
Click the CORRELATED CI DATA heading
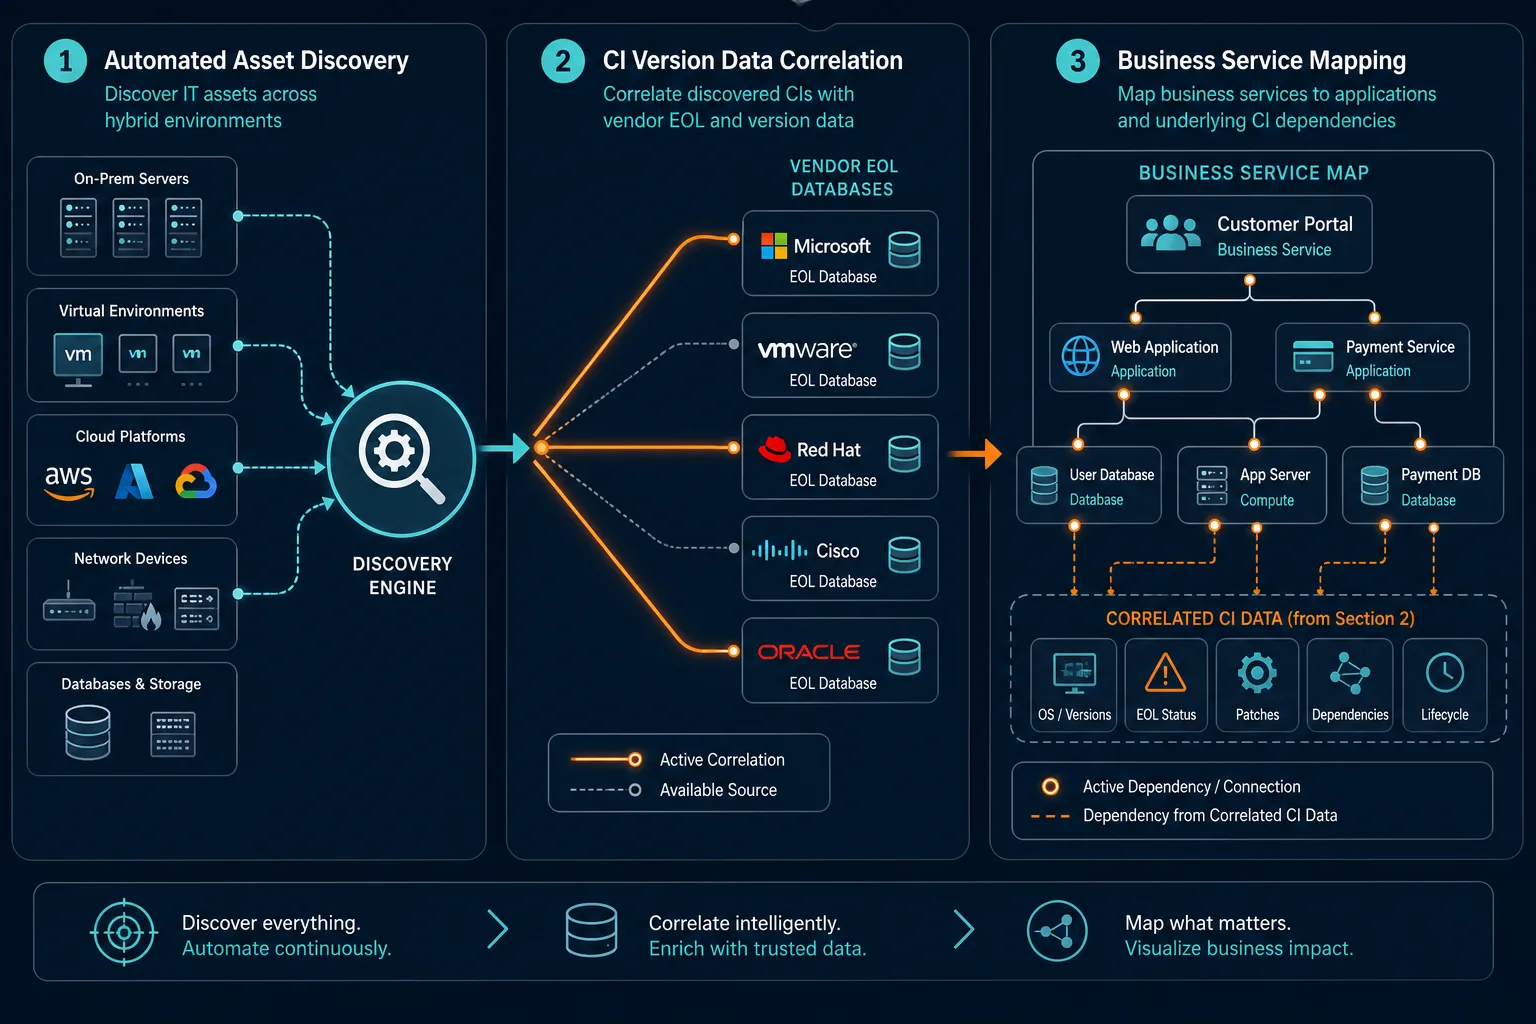coord(1260,619)
